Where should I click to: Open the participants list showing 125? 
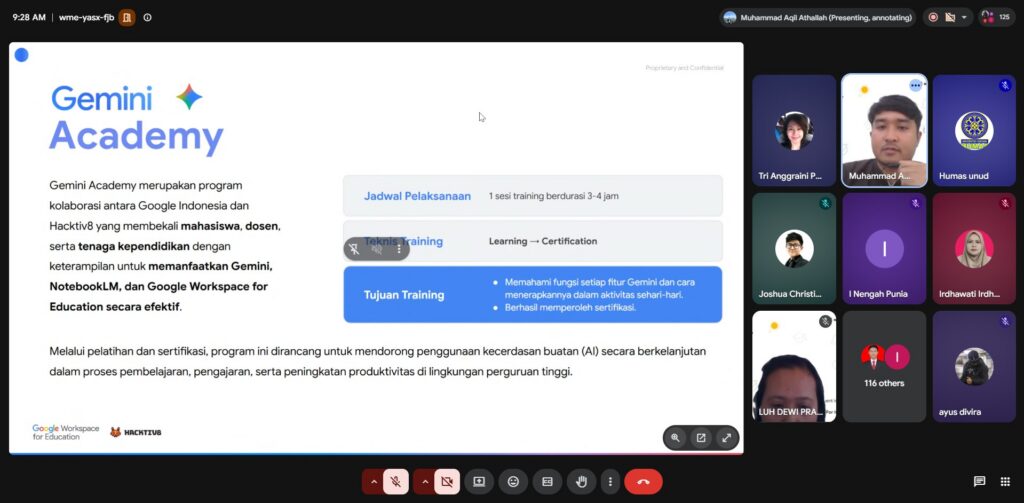pos(997,18)
